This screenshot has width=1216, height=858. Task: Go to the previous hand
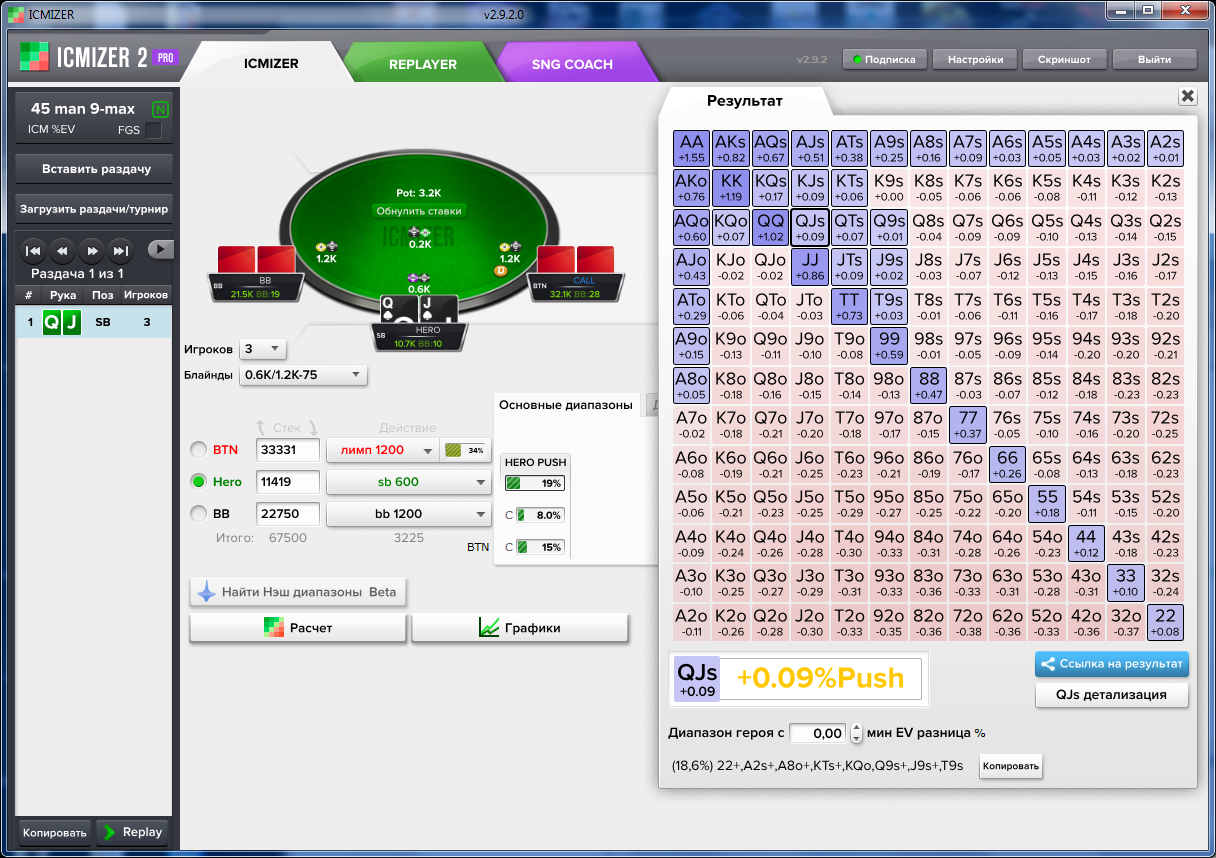pos(62,250)
